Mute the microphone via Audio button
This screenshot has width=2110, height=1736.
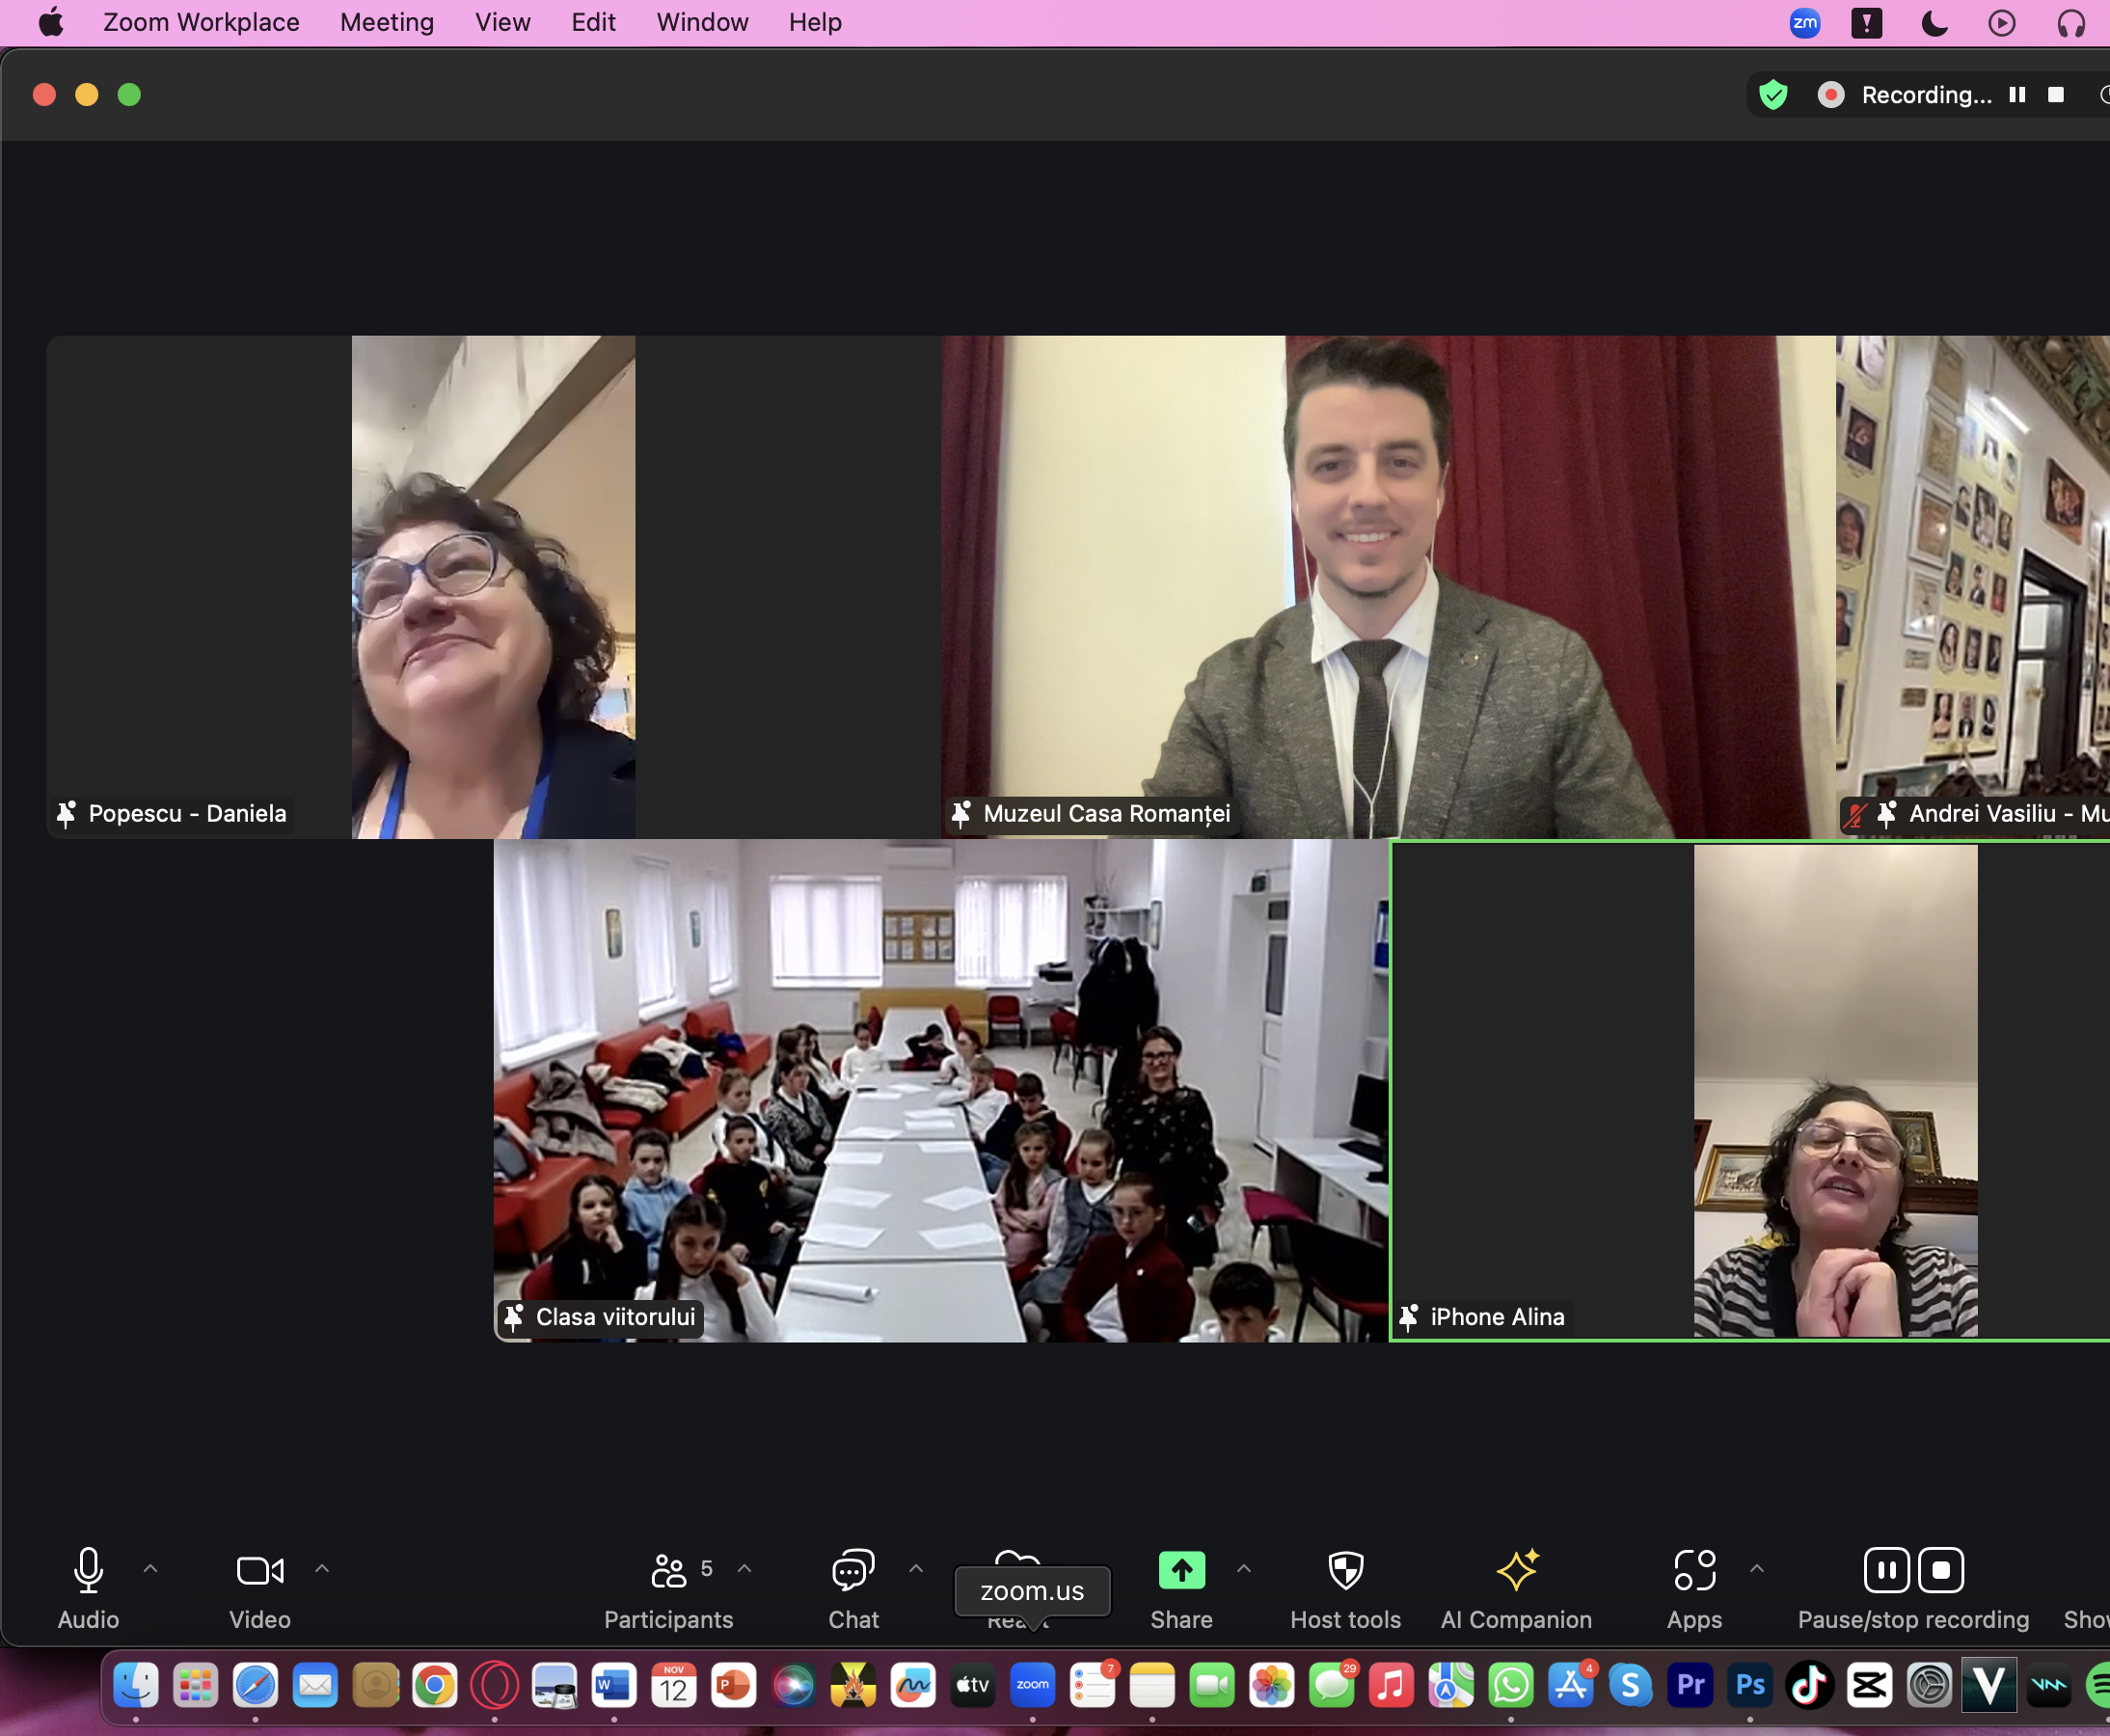pyautogui.click(x=88, y=1571)
